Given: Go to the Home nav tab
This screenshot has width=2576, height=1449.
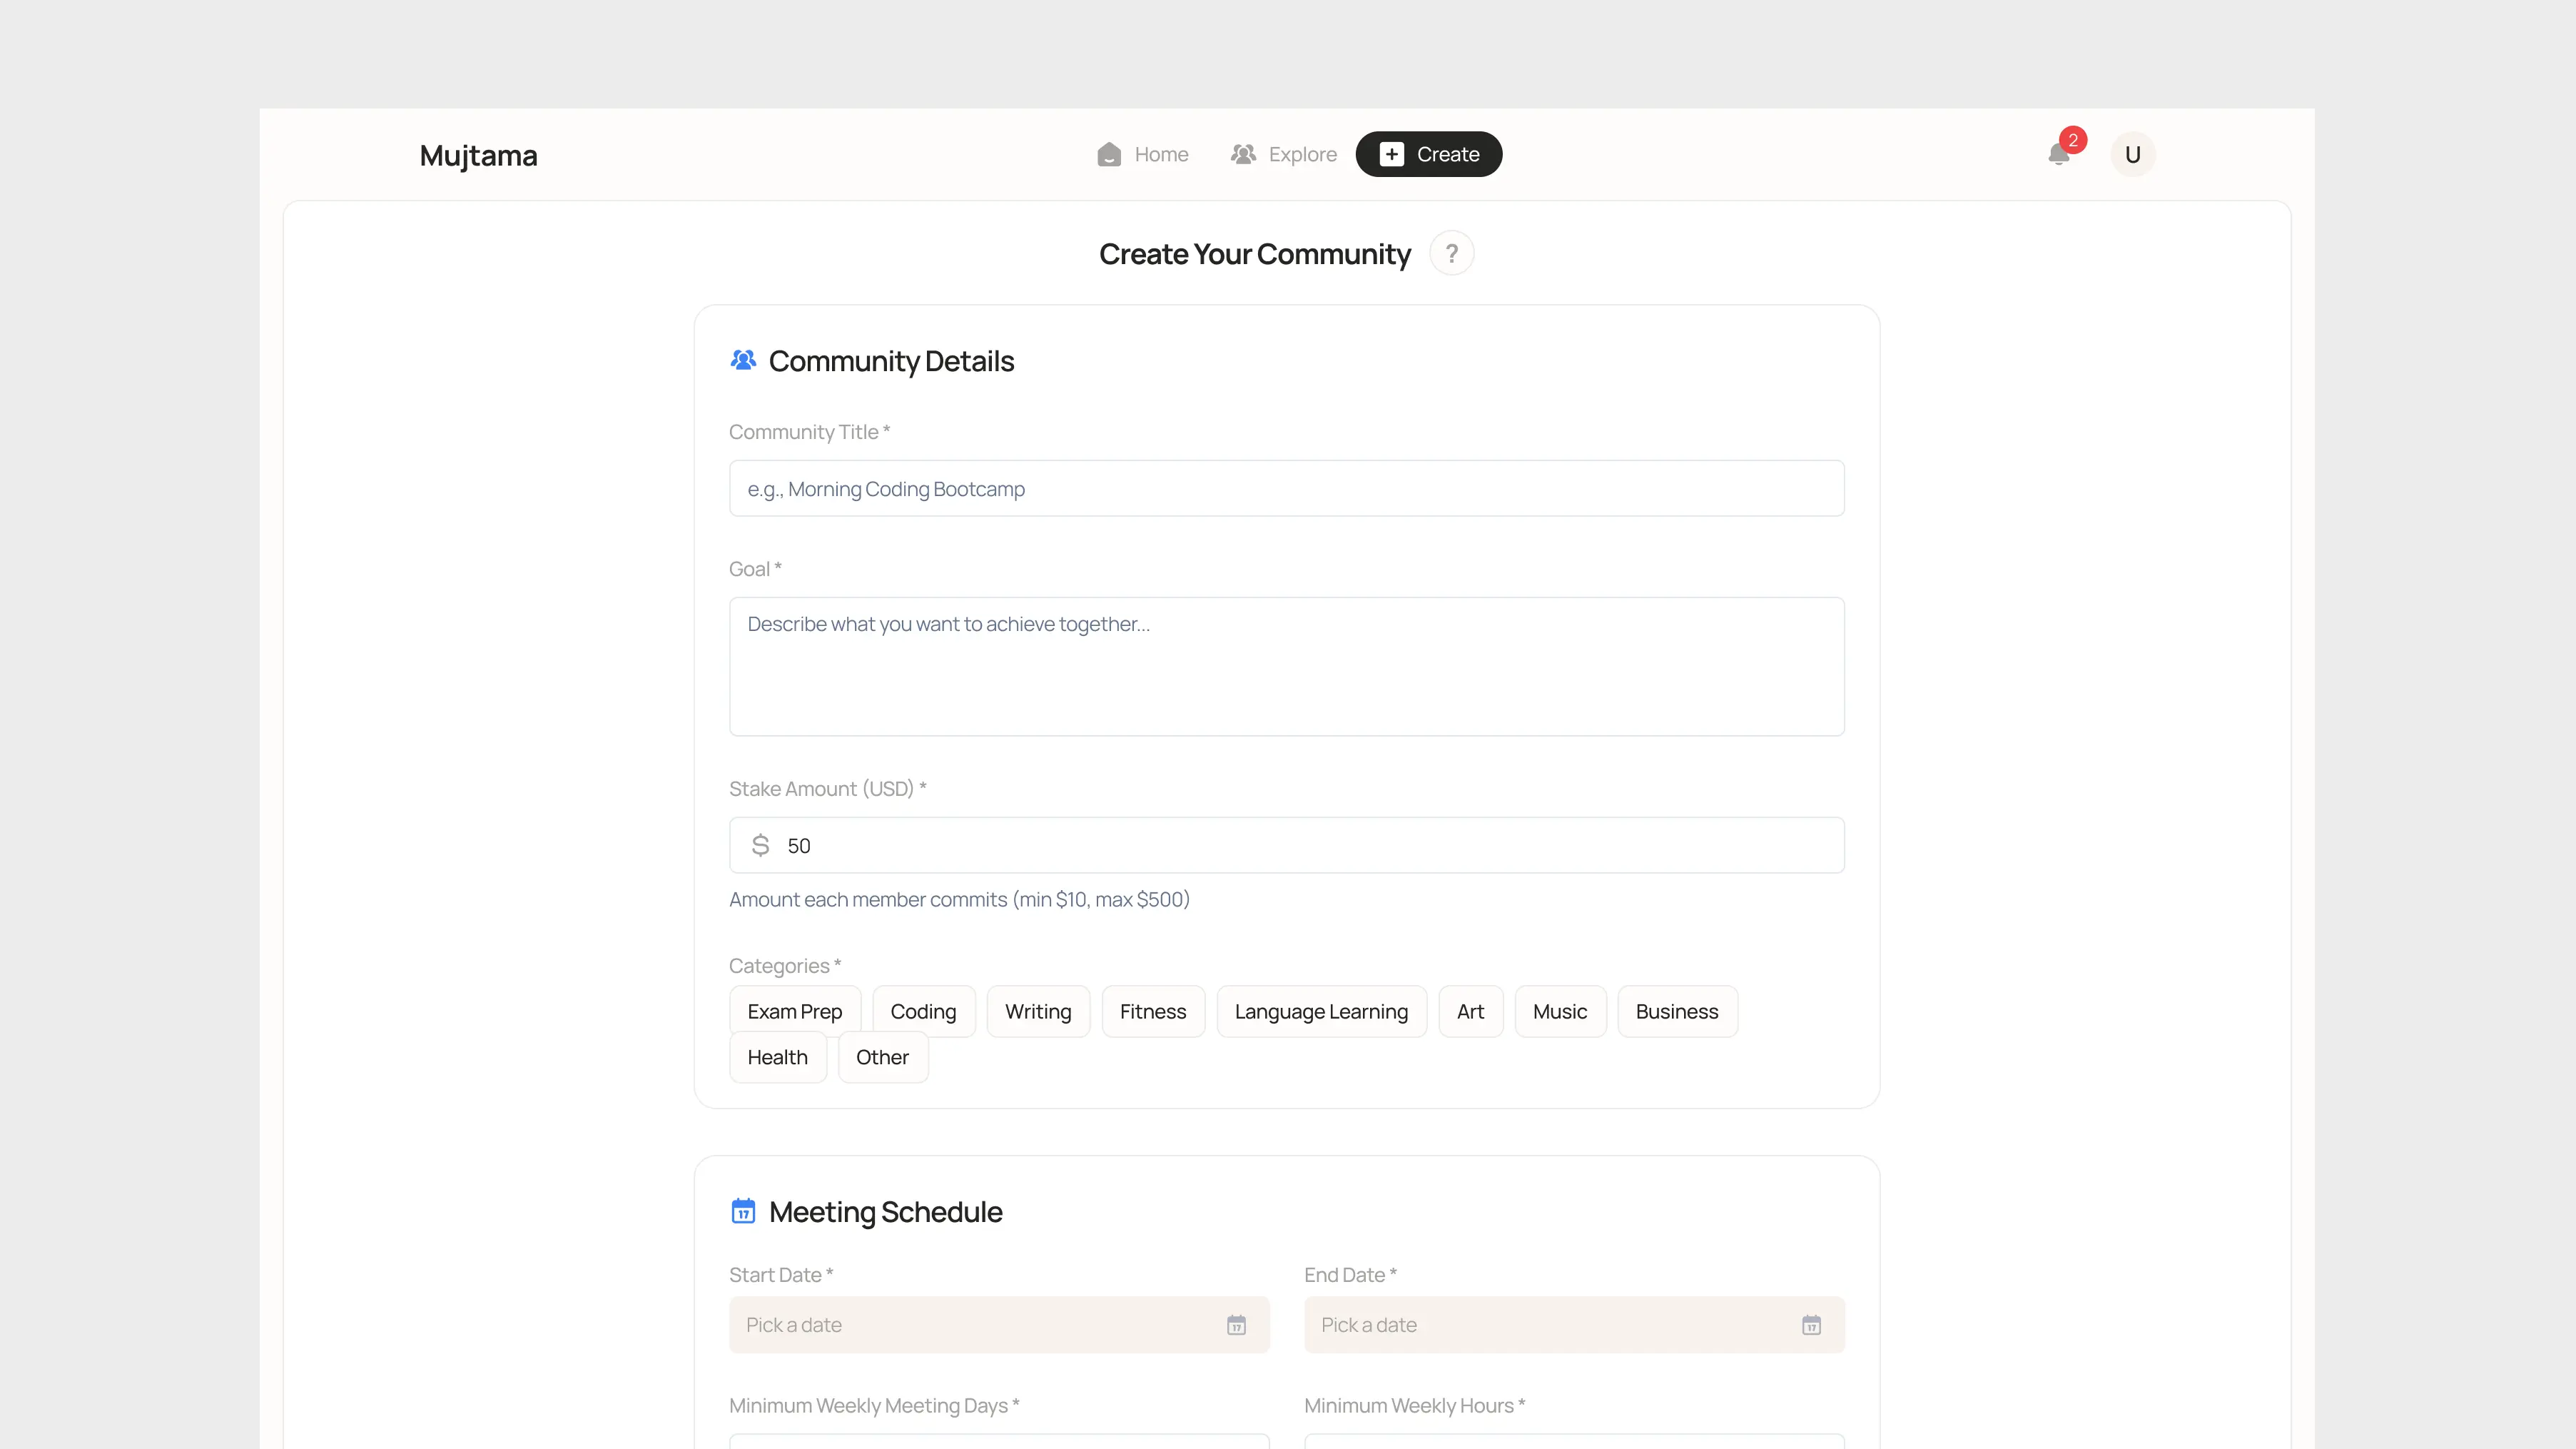Looking at the screenshot, I should (x=1160, y=155).
